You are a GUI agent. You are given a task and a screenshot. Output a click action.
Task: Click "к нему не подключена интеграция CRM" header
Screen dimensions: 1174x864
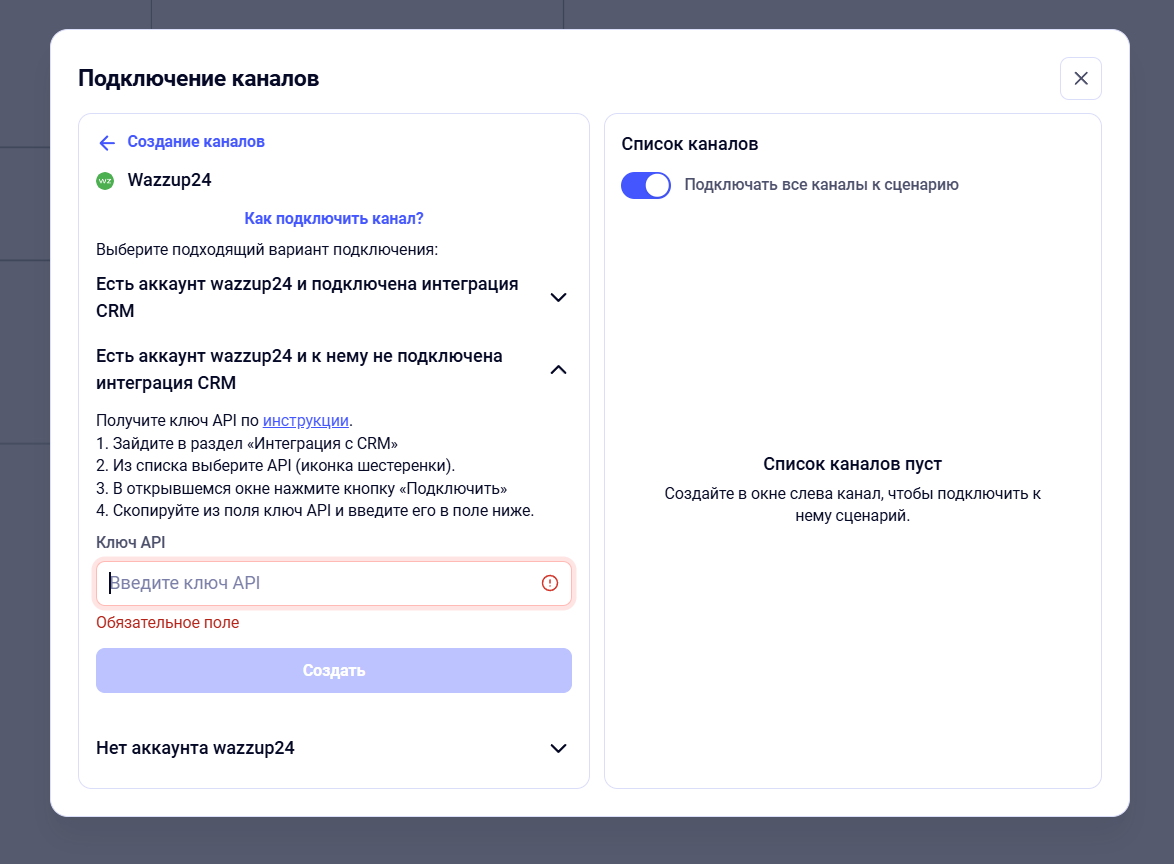point(299,369)
